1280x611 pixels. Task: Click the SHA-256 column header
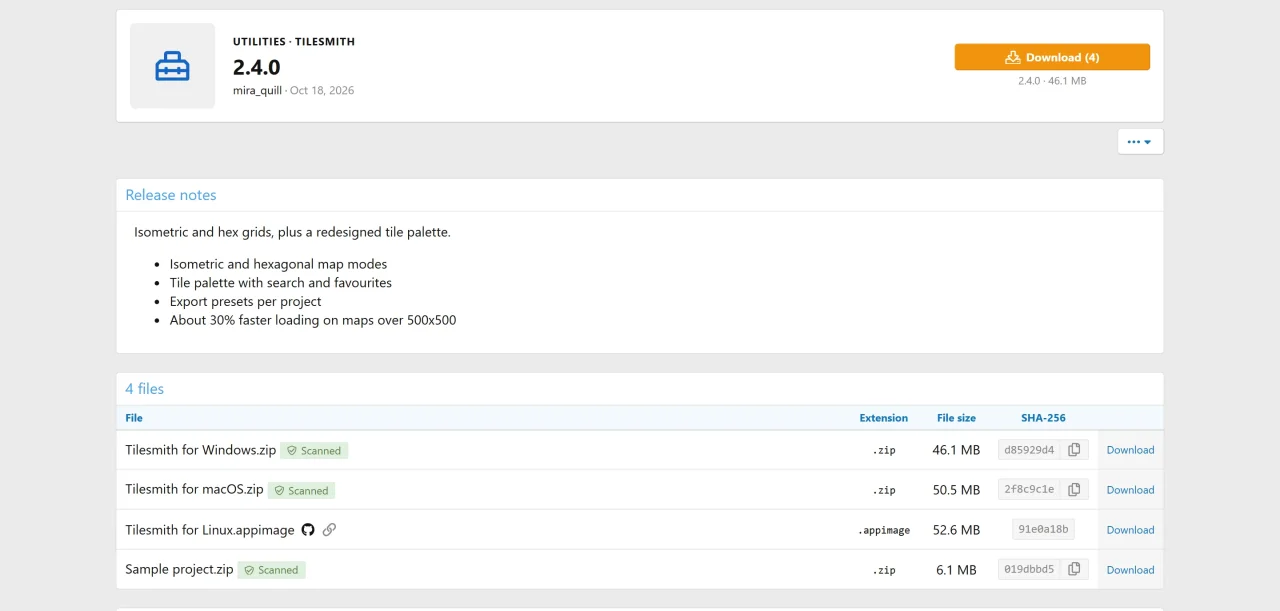click(x=1043, y=418)
